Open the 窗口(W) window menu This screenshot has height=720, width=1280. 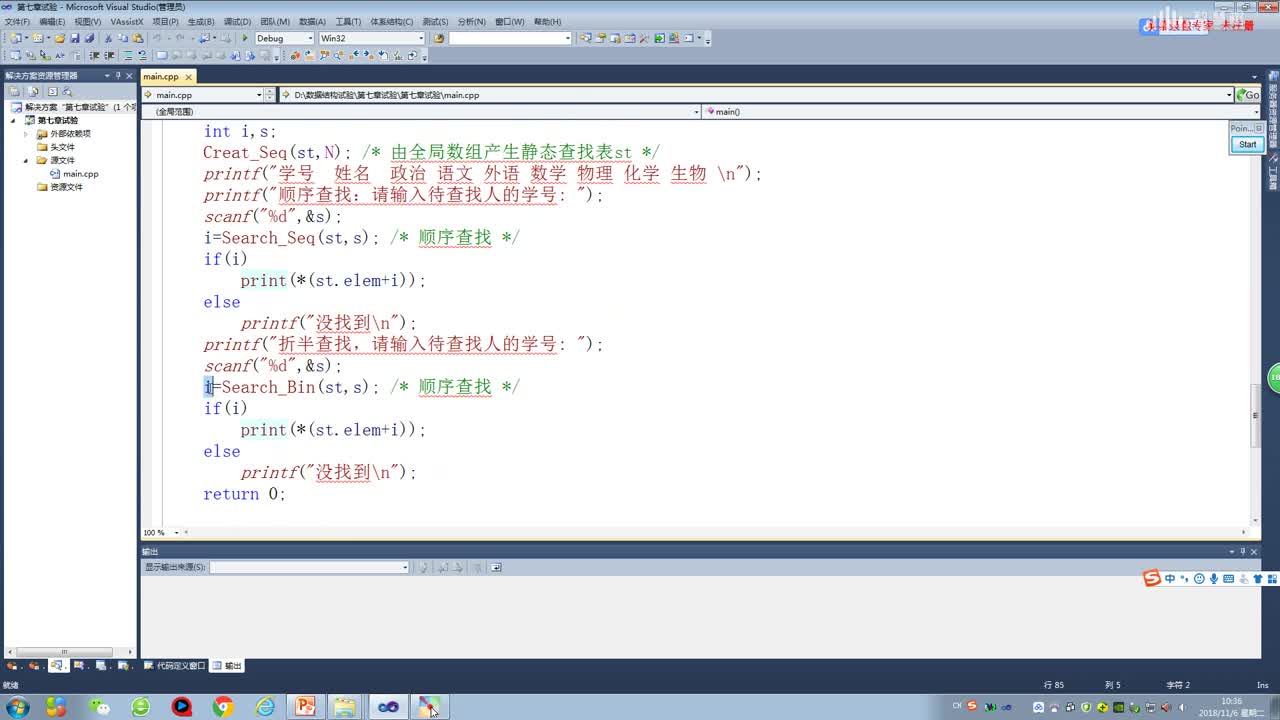pos(510,21)
